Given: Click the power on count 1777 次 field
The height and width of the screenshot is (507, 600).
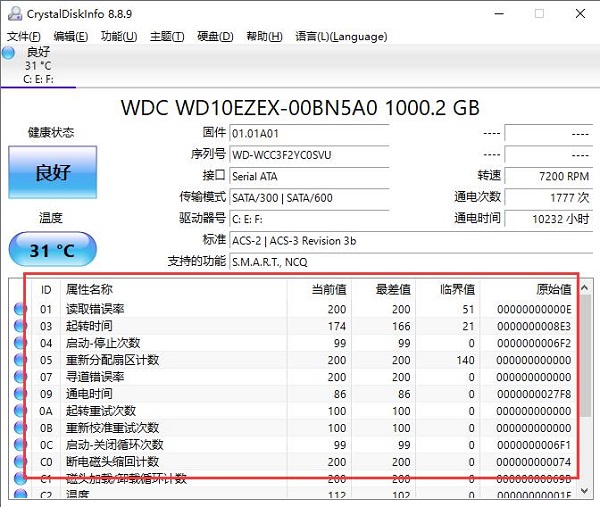Looking at the screenshot, I should 549,198.
